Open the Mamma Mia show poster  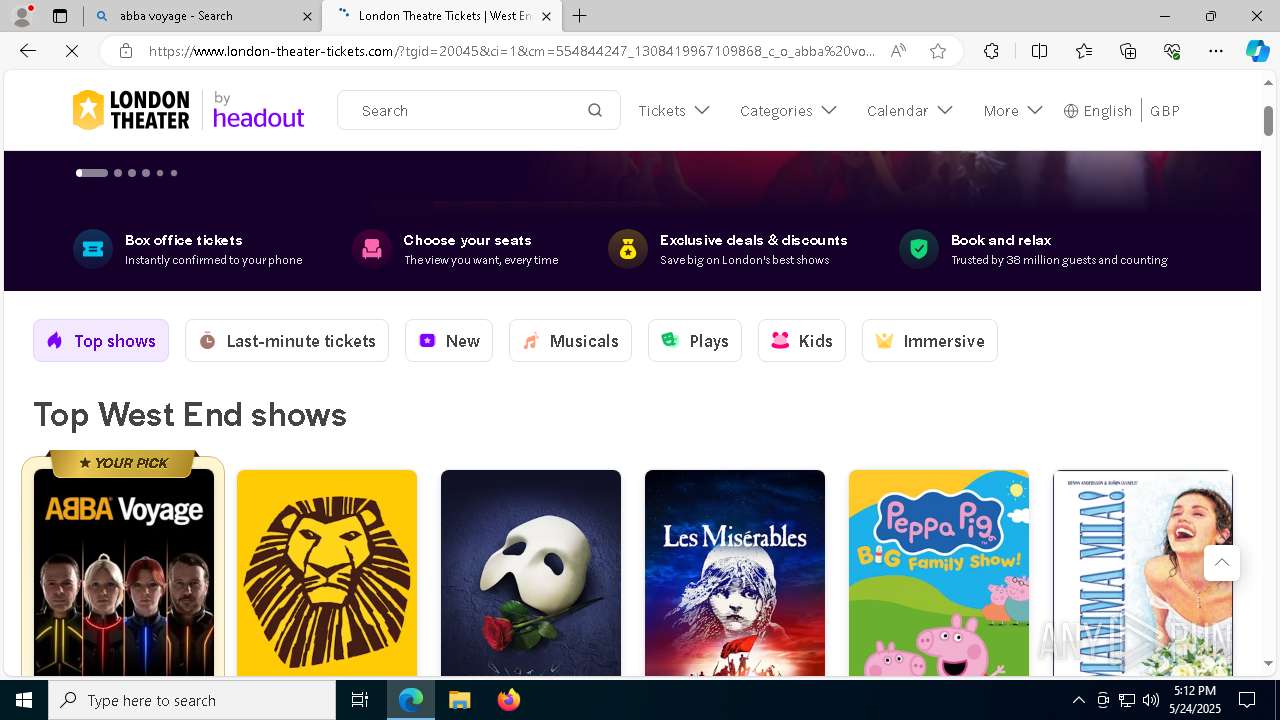(x=1143, y=573)
